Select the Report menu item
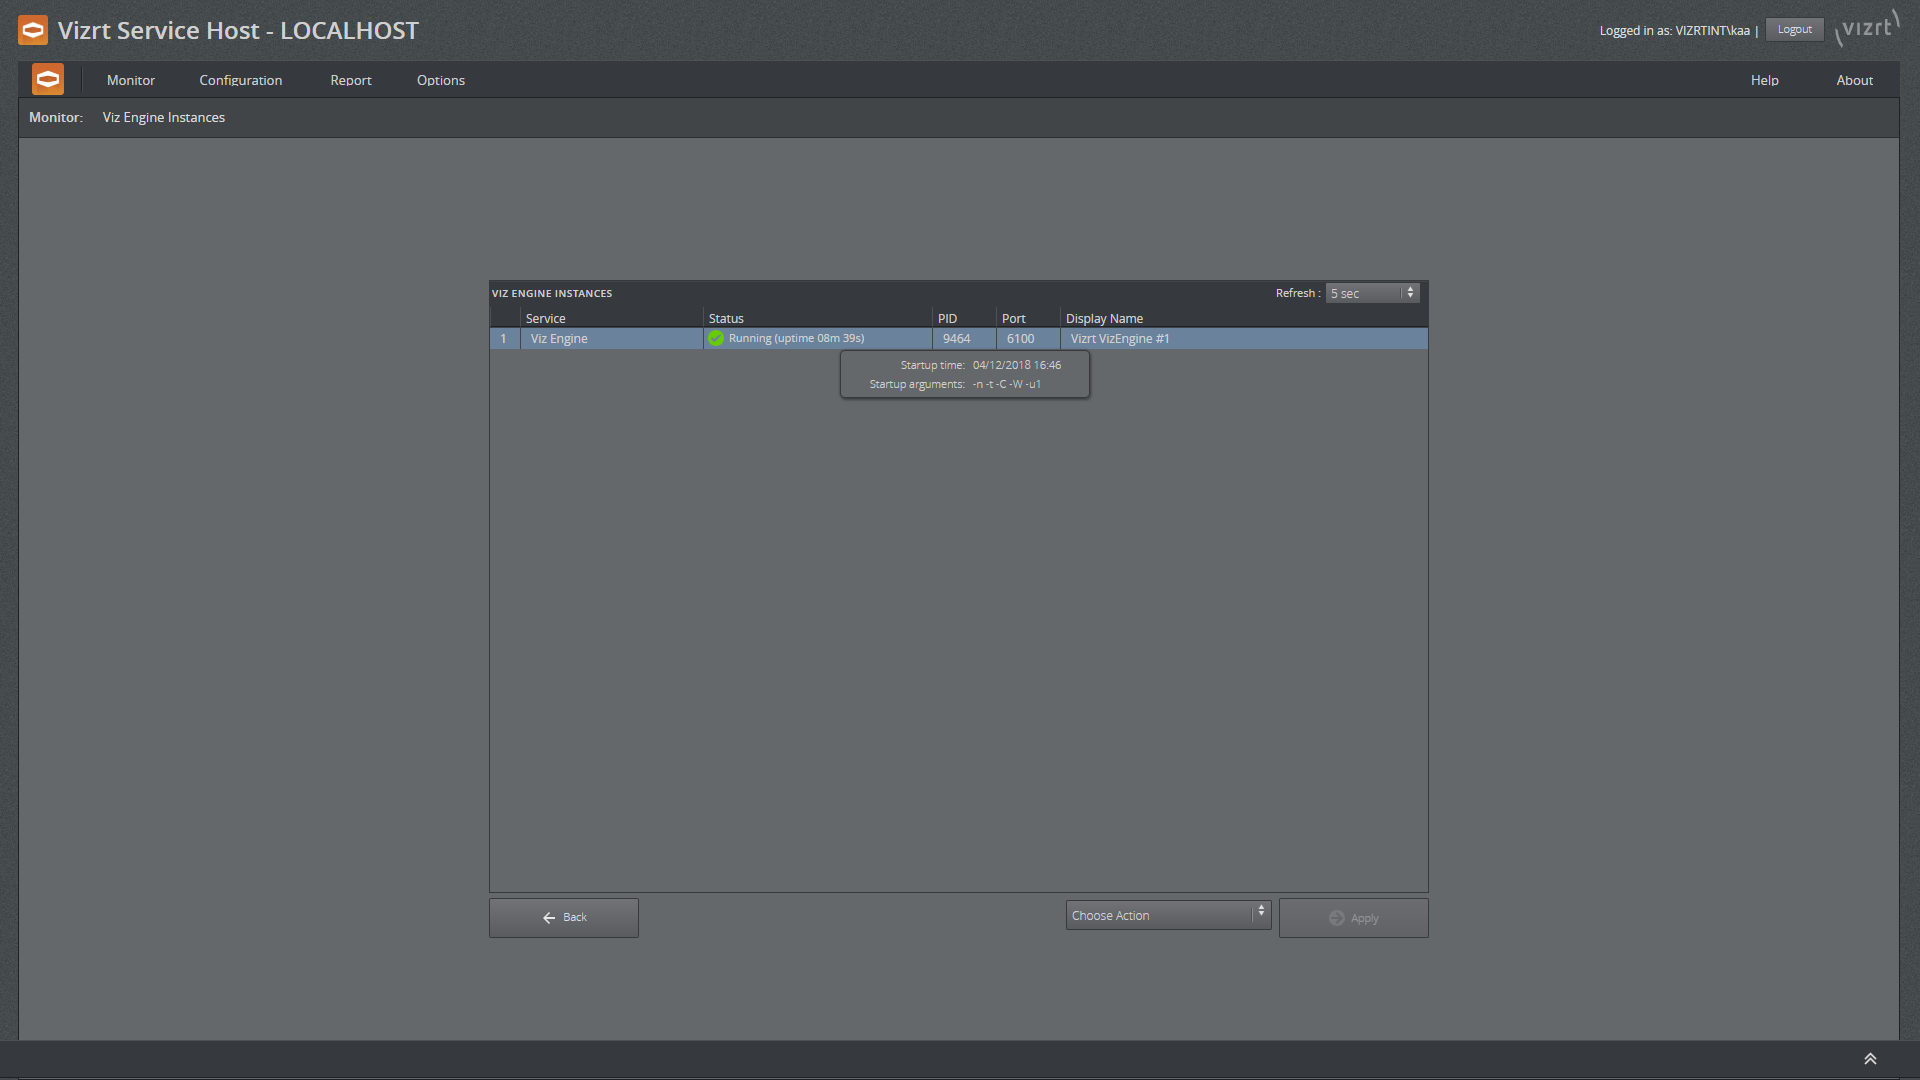This screenshot has height=1080, width=1920. pos(349,80)
